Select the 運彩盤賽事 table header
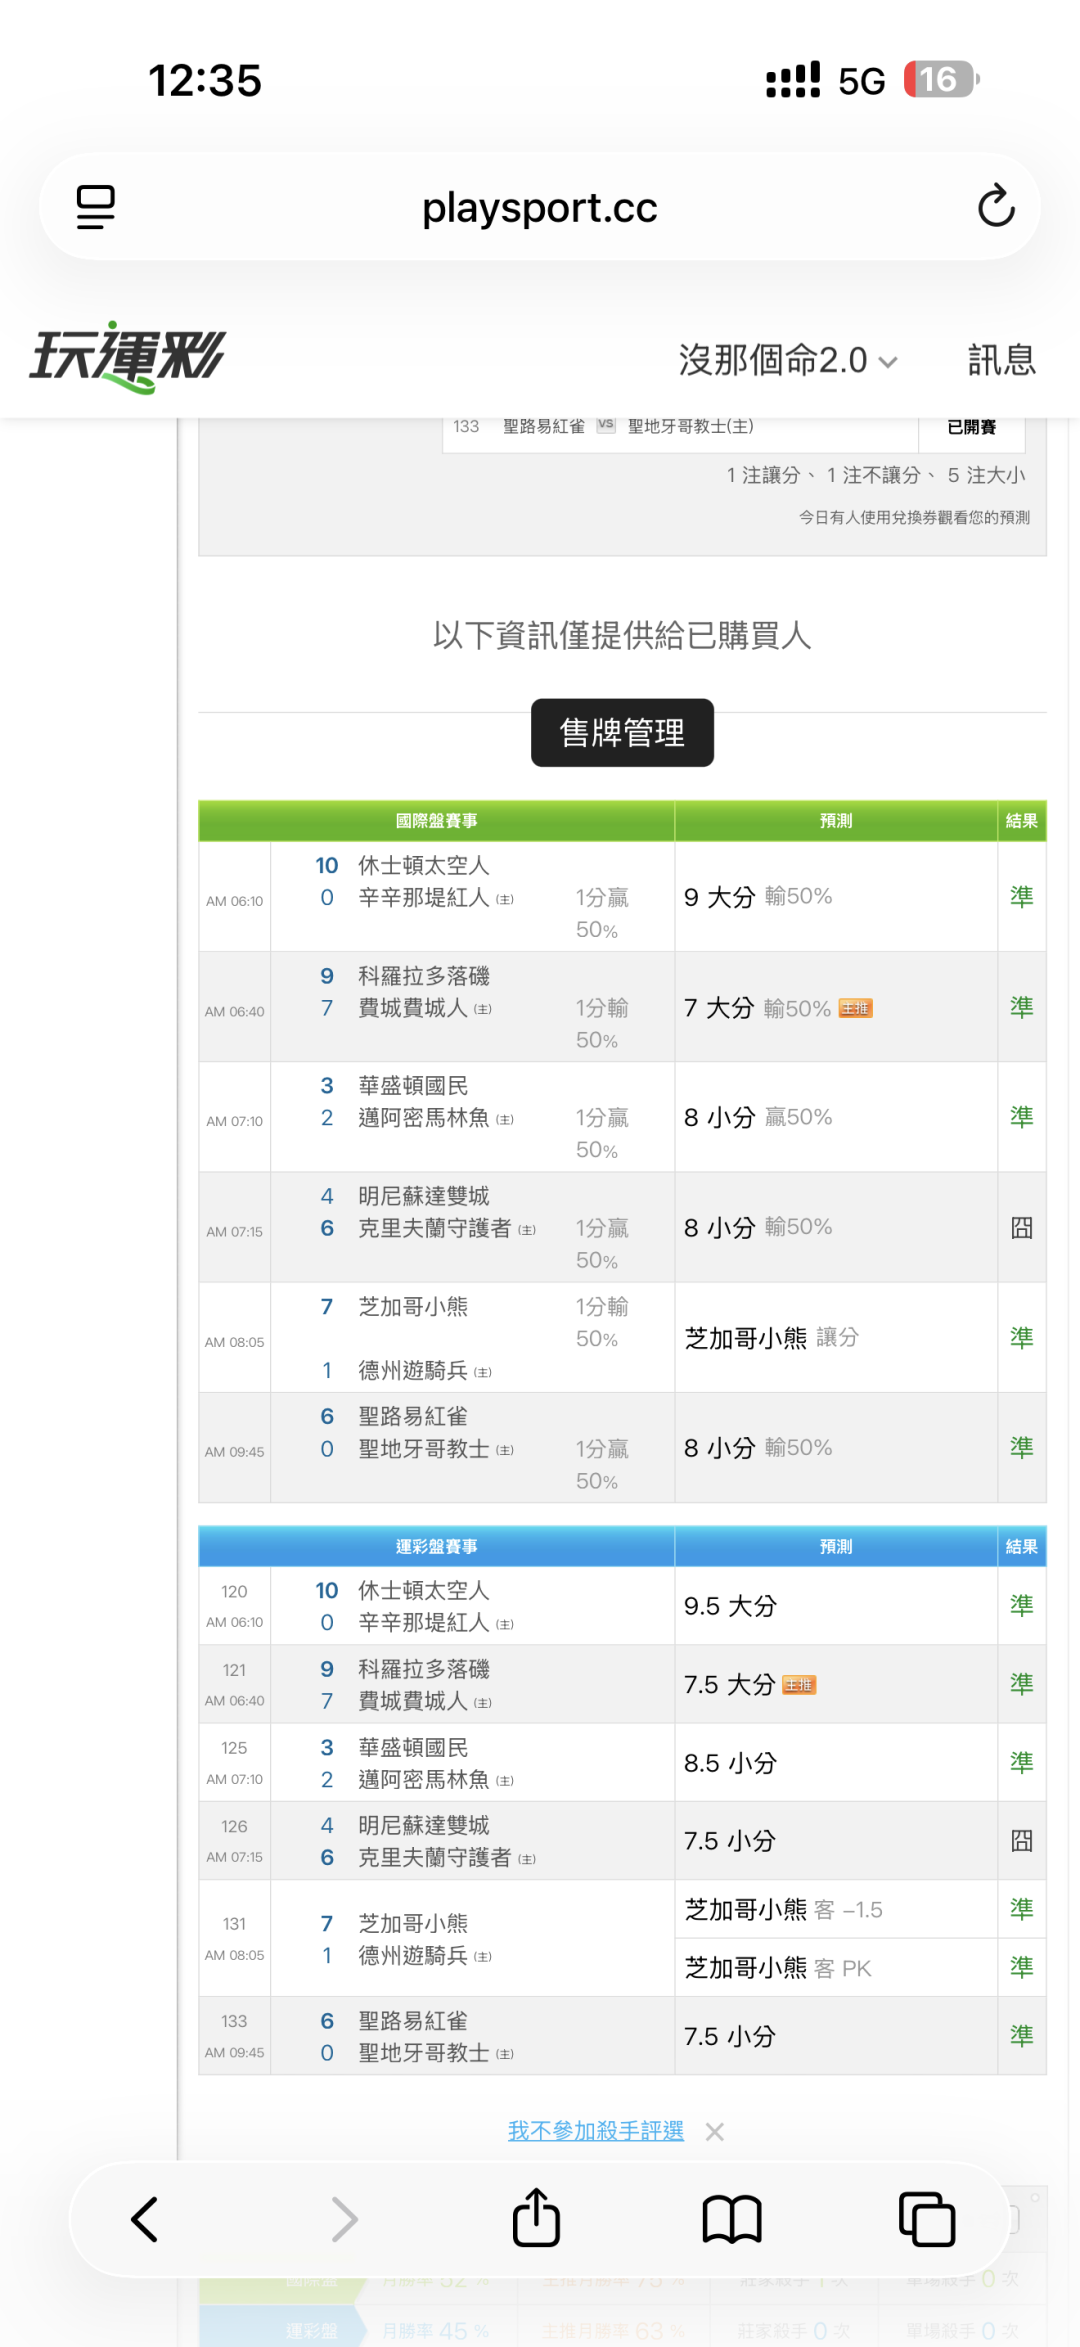This screenshot has width=1080, height=2347. pyautogui.click(x=437, y=1547)
